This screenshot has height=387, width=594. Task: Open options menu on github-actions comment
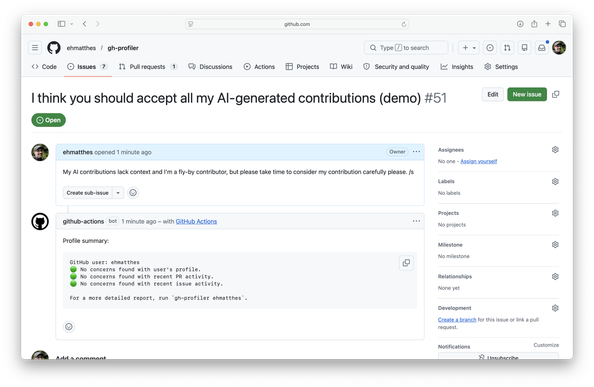416,221
